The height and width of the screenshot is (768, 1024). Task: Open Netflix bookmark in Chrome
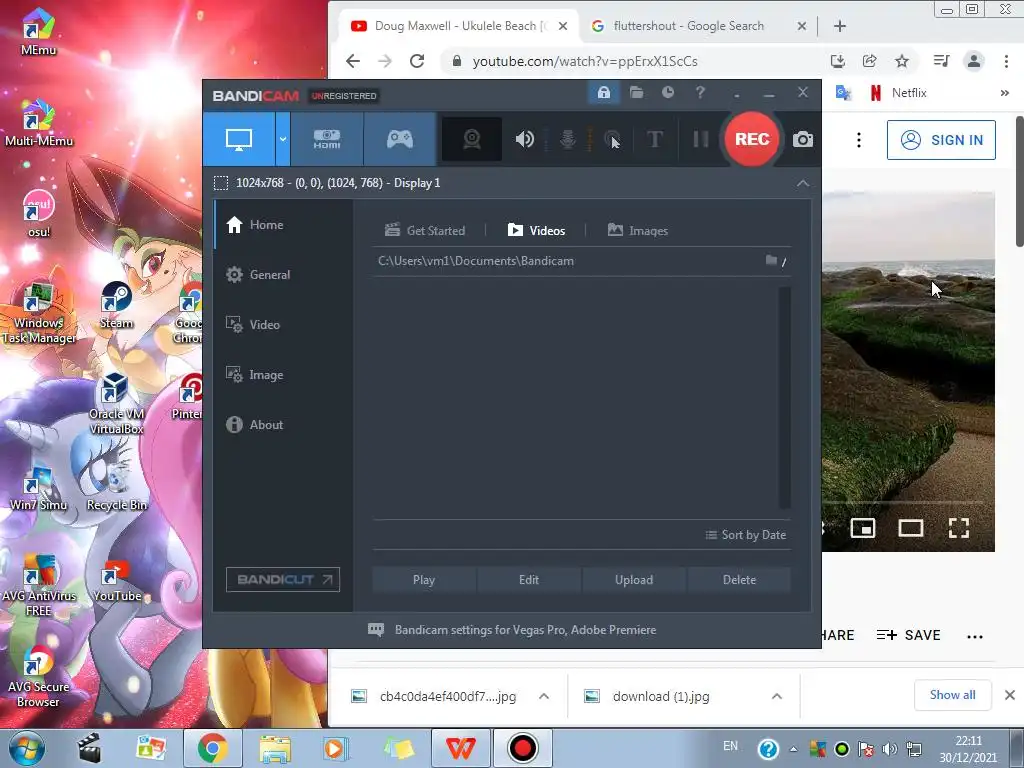coord(899,93)
